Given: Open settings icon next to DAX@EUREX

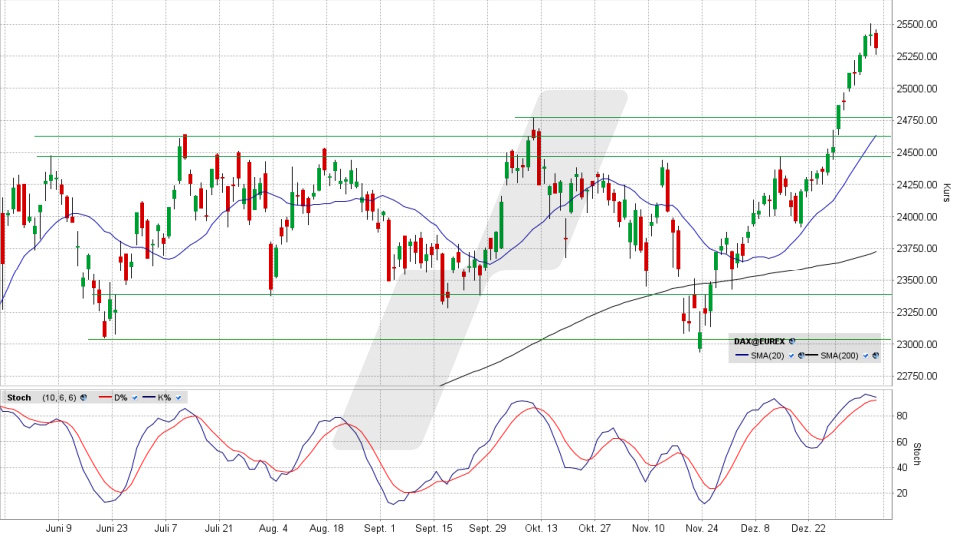Looking at the screenshot, I should pyautogui.click(x=792, y=341).
